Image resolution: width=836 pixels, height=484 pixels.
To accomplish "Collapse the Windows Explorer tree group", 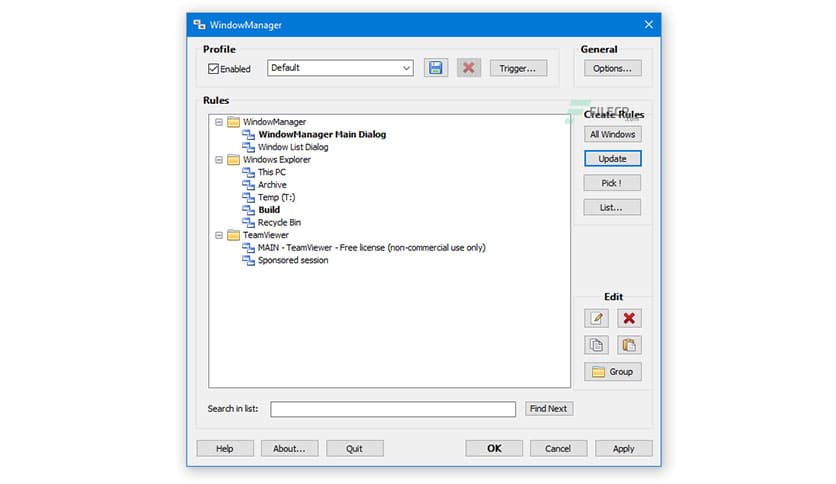I will (x=219, y=160).
